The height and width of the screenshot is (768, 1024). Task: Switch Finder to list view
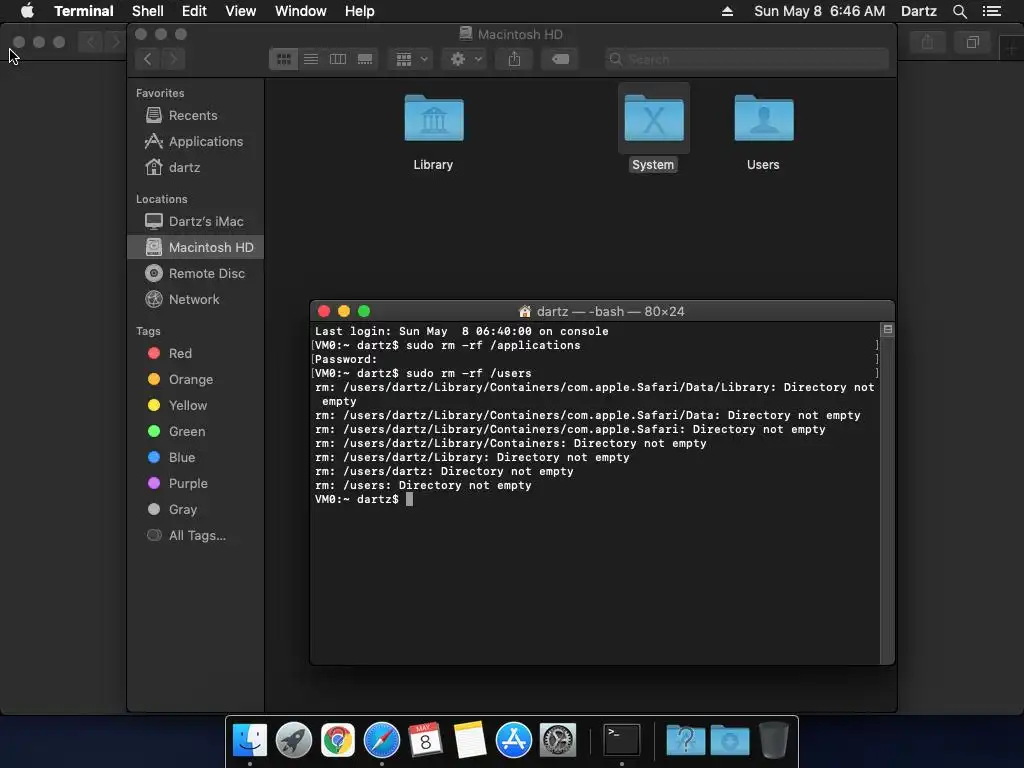tap(311, 59)
